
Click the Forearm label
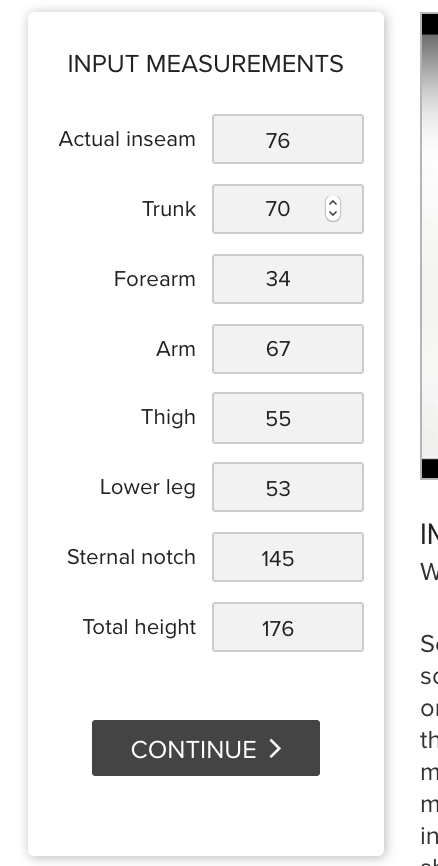155,279
